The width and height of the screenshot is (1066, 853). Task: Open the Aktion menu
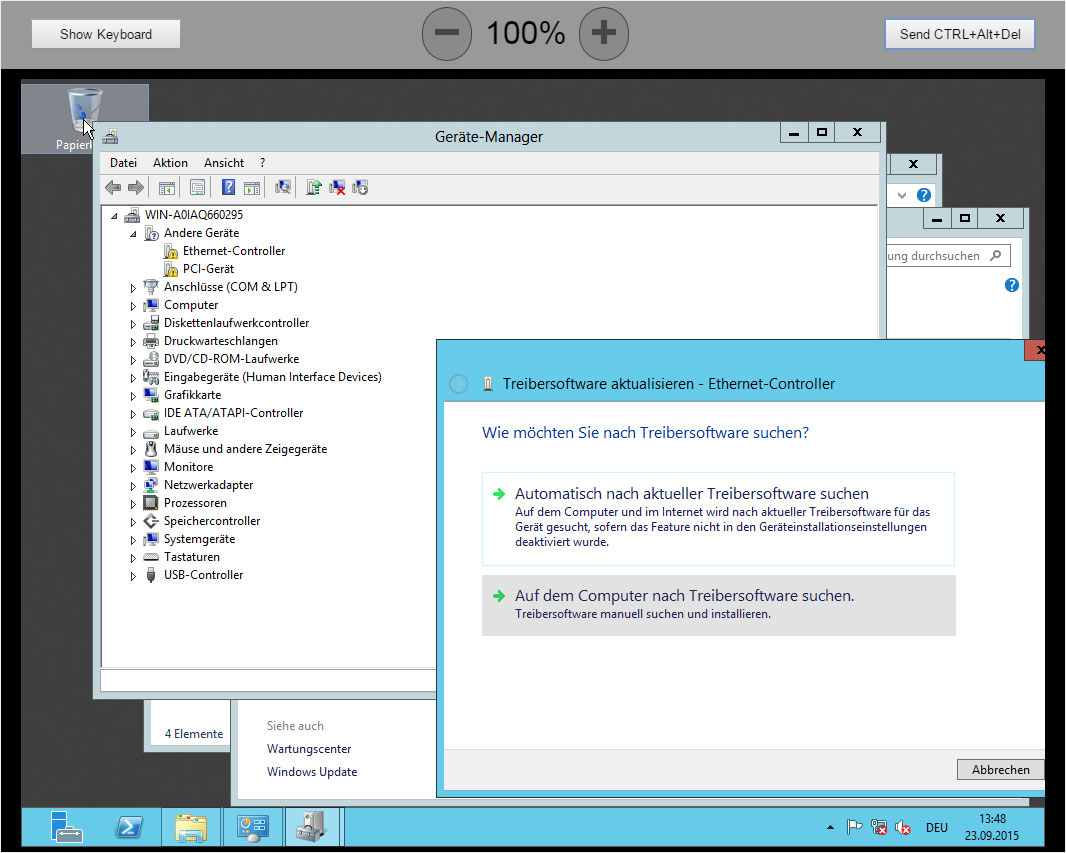[x=170, y=162]
